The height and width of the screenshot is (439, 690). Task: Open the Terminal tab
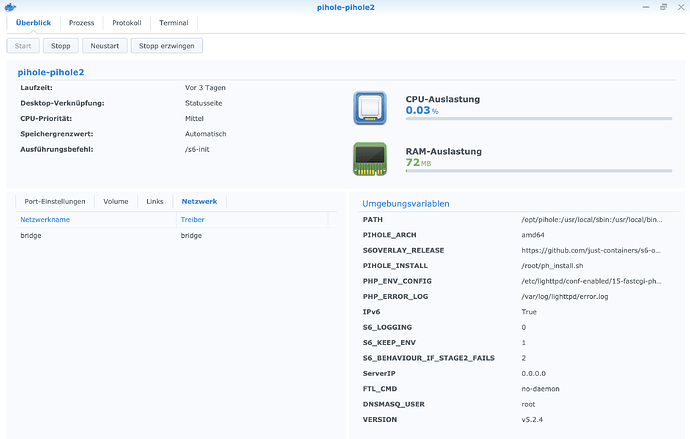tap(174, 23)
